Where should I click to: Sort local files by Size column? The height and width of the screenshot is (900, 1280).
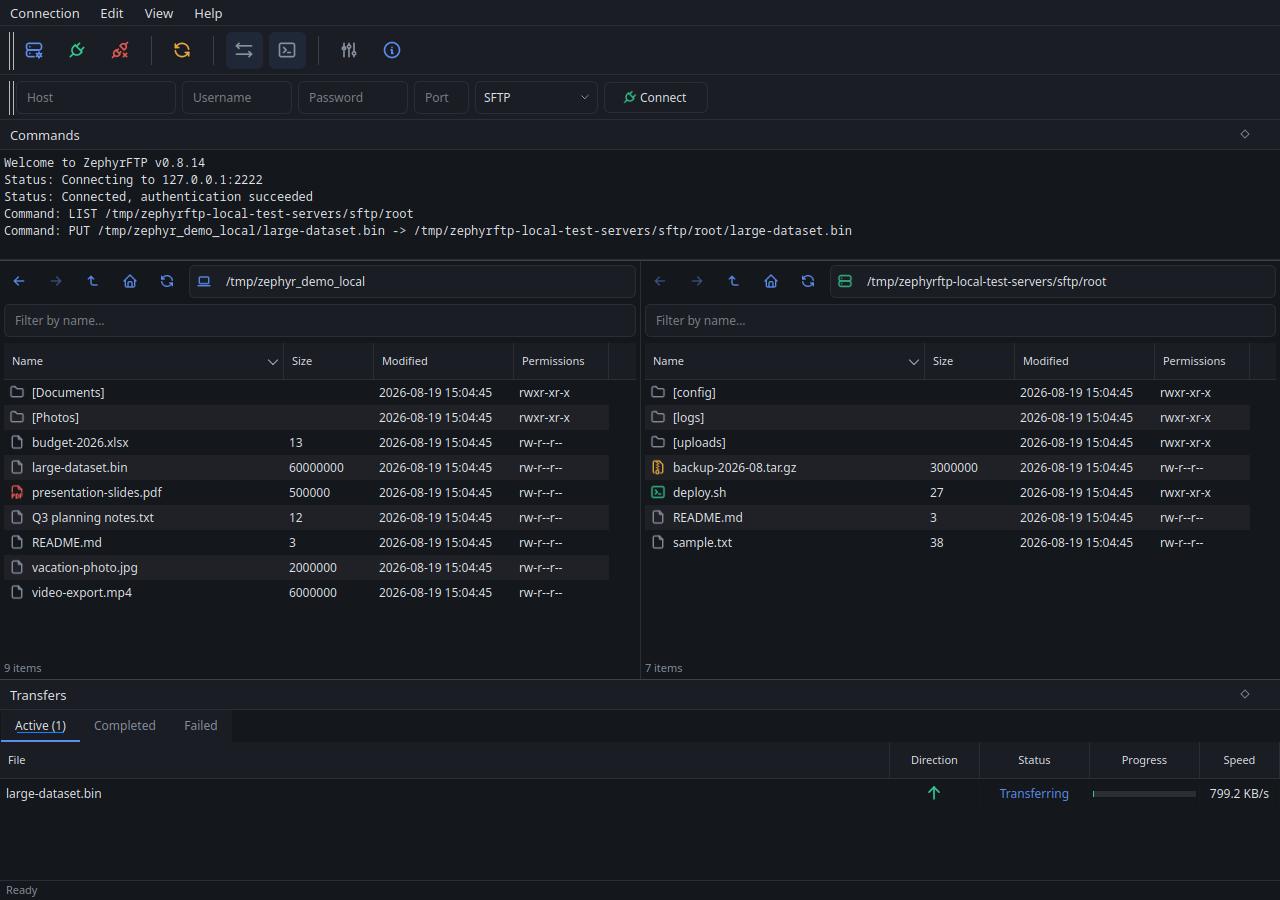pos(328,361)
